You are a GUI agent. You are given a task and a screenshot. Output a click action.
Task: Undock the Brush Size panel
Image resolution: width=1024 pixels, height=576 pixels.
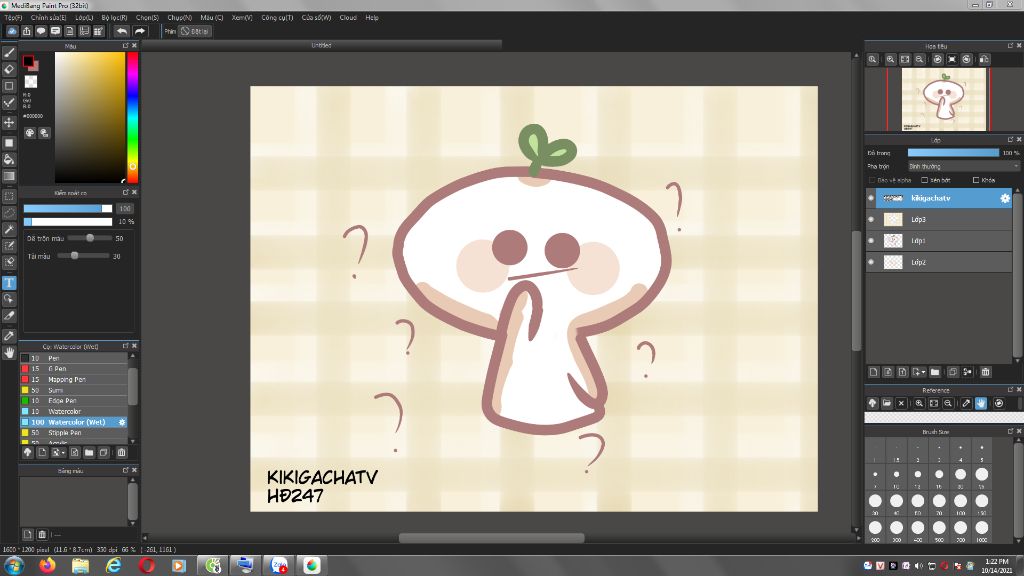pyautogui.click(x=1010, y=432)
